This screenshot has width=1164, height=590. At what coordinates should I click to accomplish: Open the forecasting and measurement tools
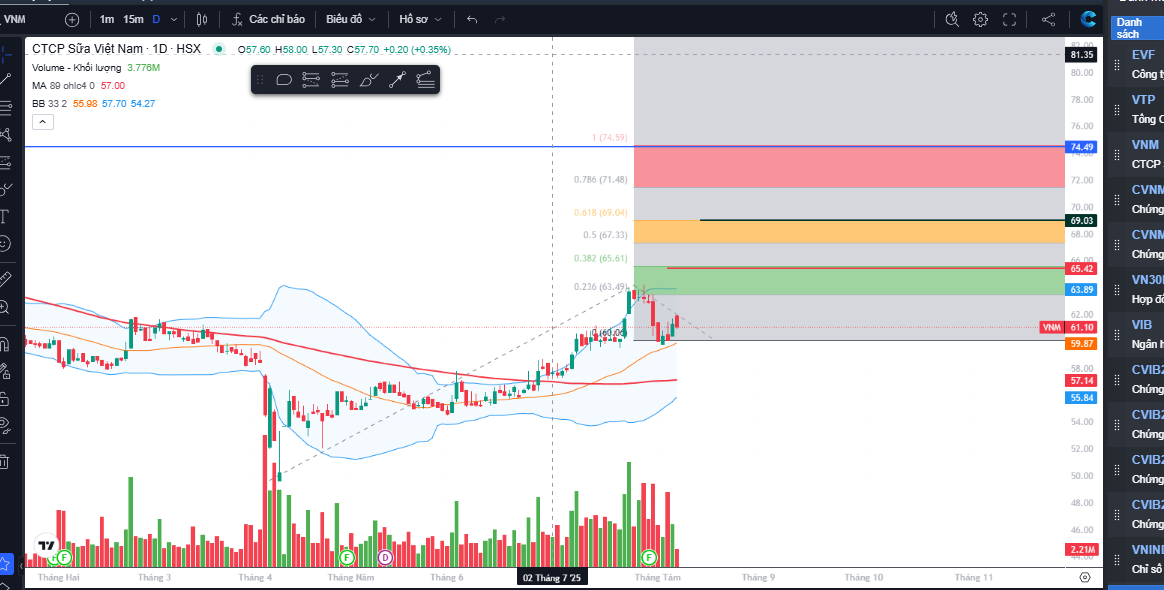coord(5,162)
